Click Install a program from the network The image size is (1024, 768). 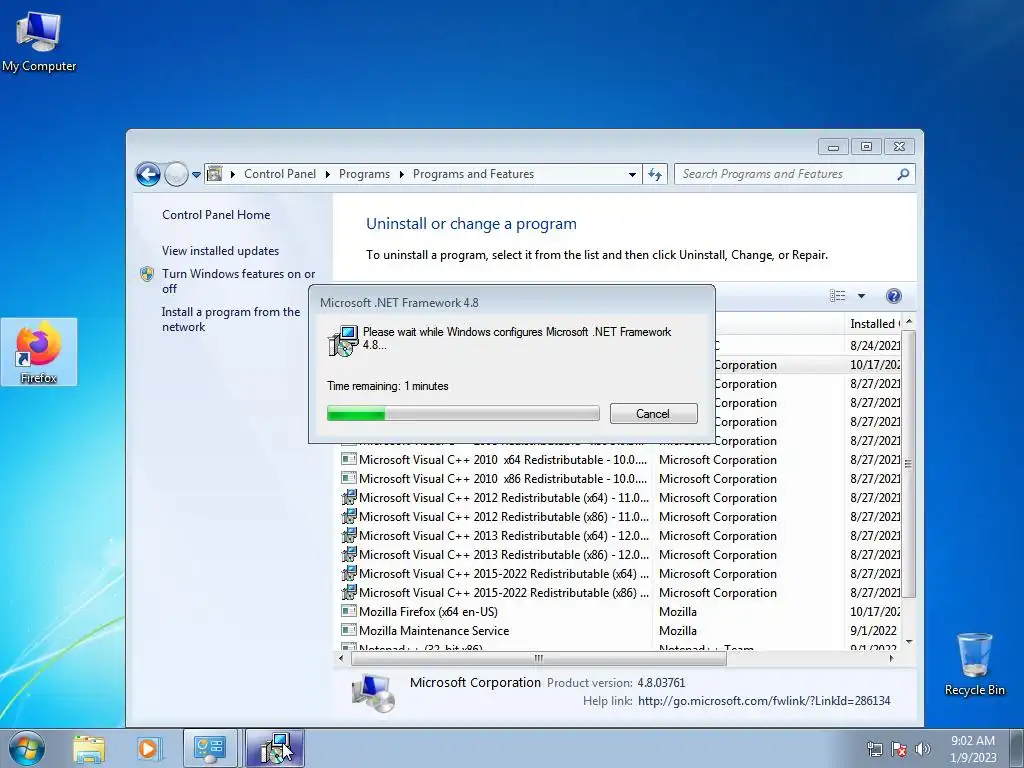pos(231,319)
